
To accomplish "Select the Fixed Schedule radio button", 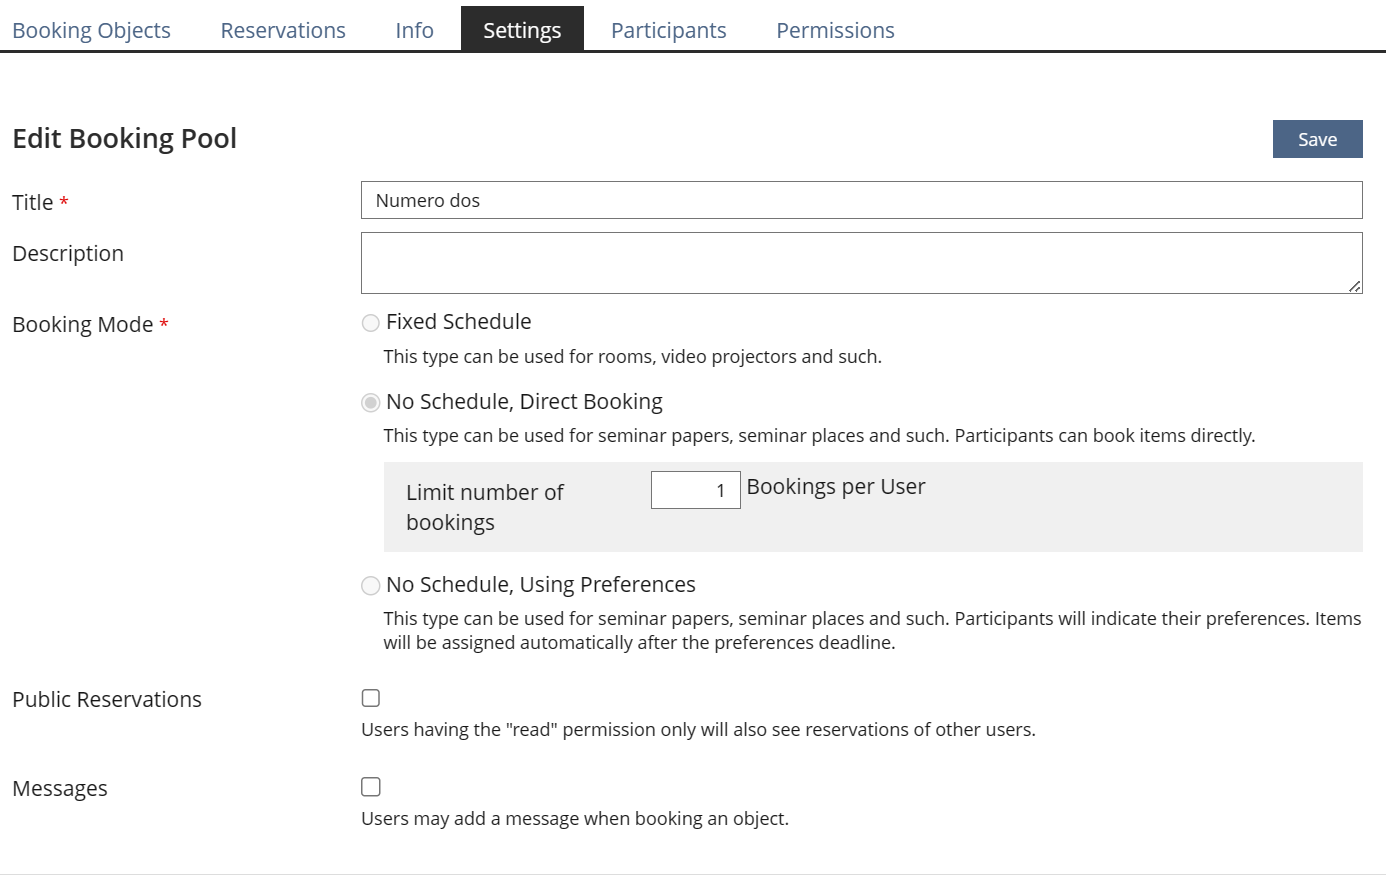I will (371, 323).
